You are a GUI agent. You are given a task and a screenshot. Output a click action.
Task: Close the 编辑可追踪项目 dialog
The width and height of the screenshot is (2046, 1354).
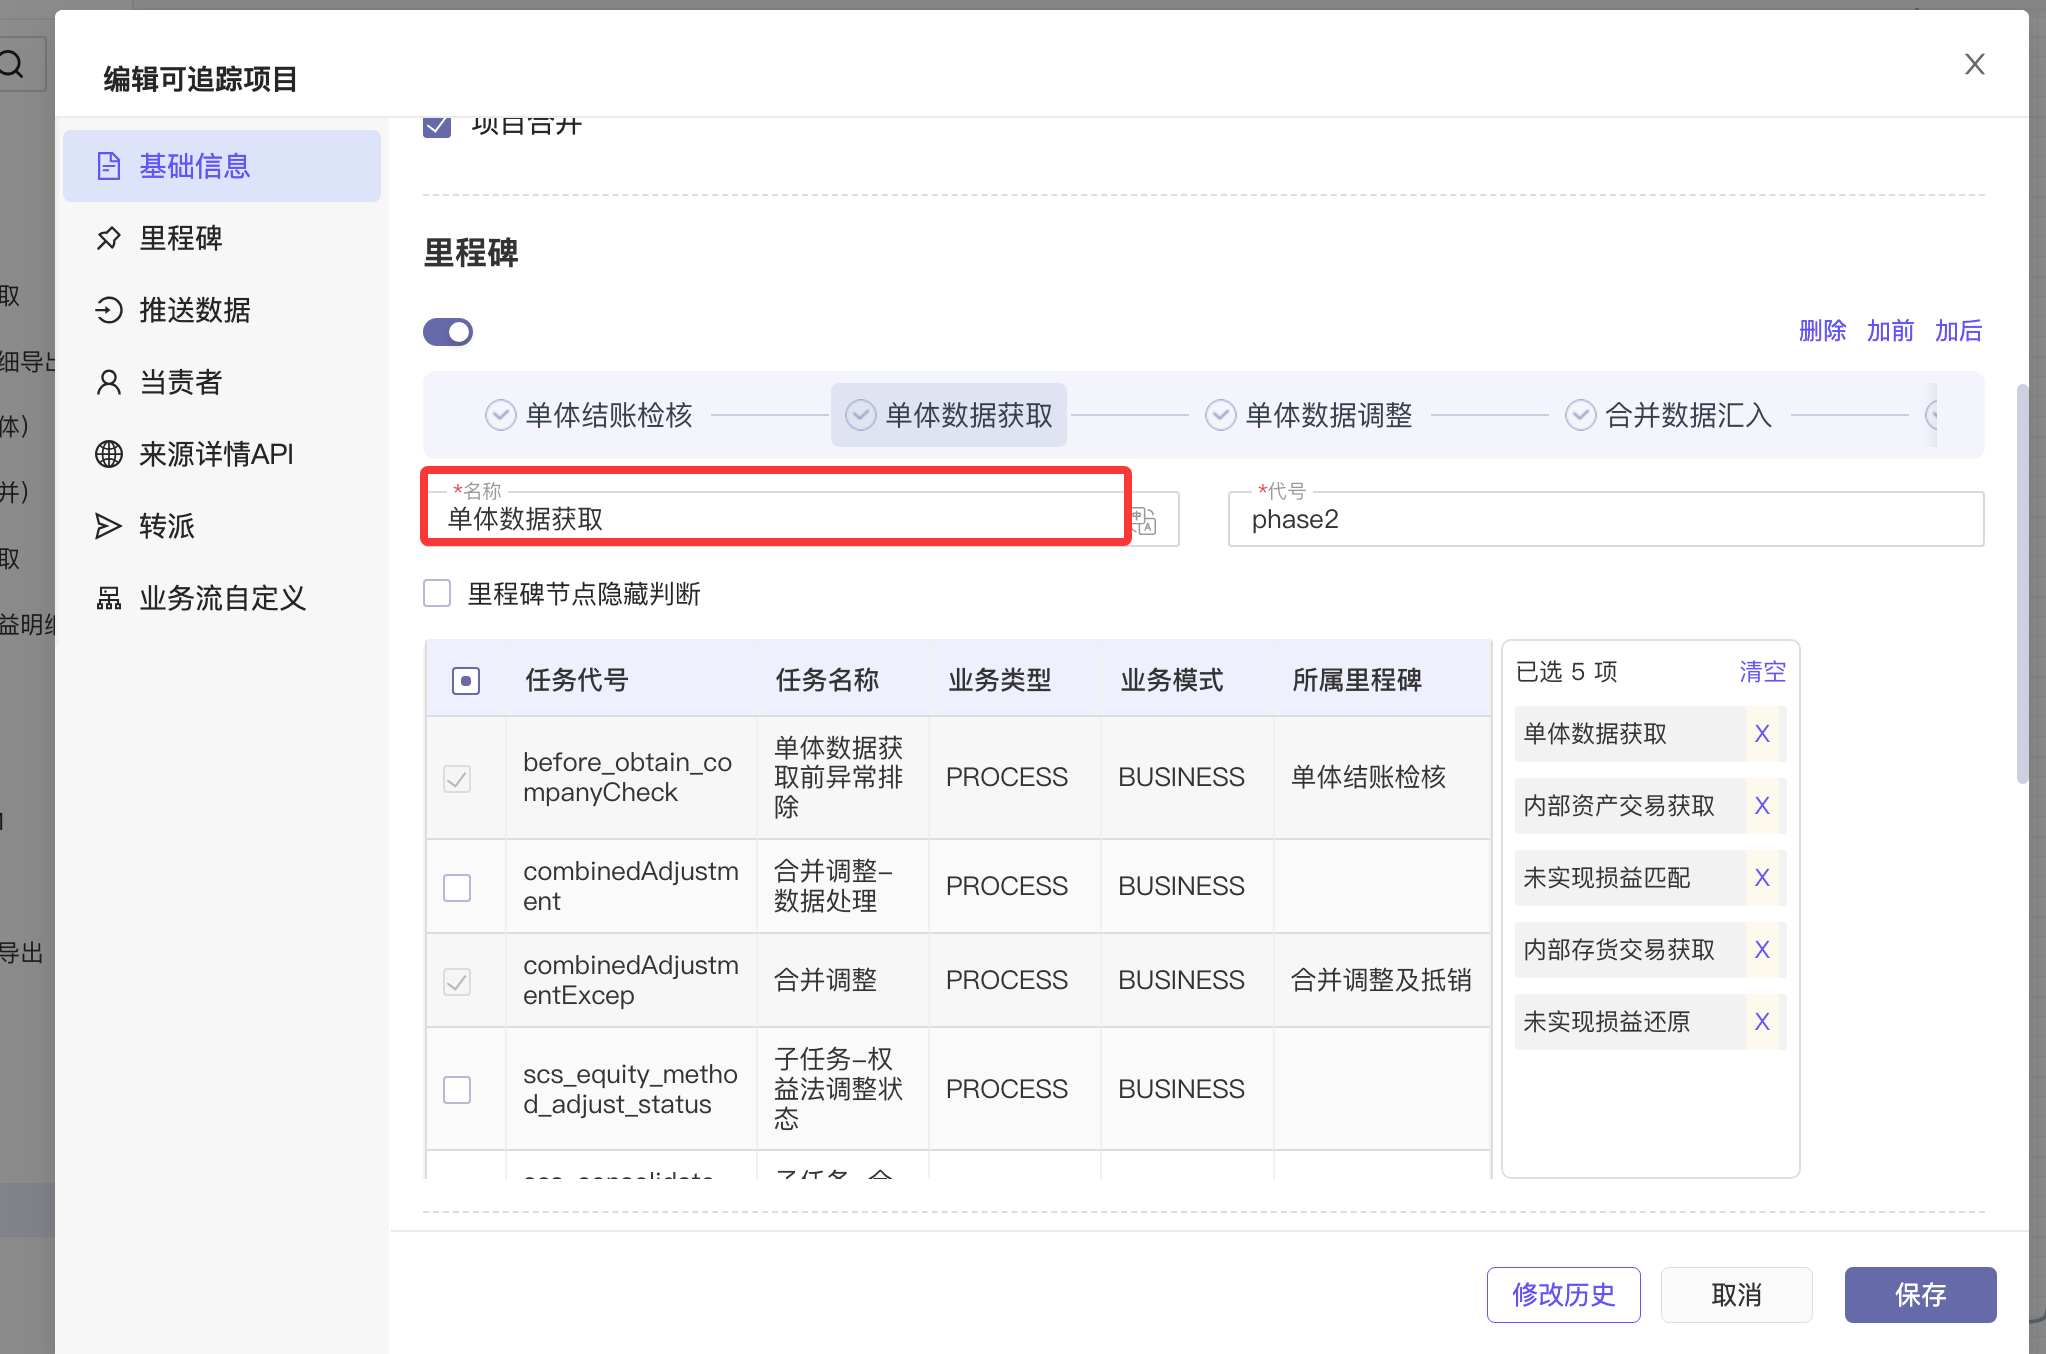[1974, 65]
